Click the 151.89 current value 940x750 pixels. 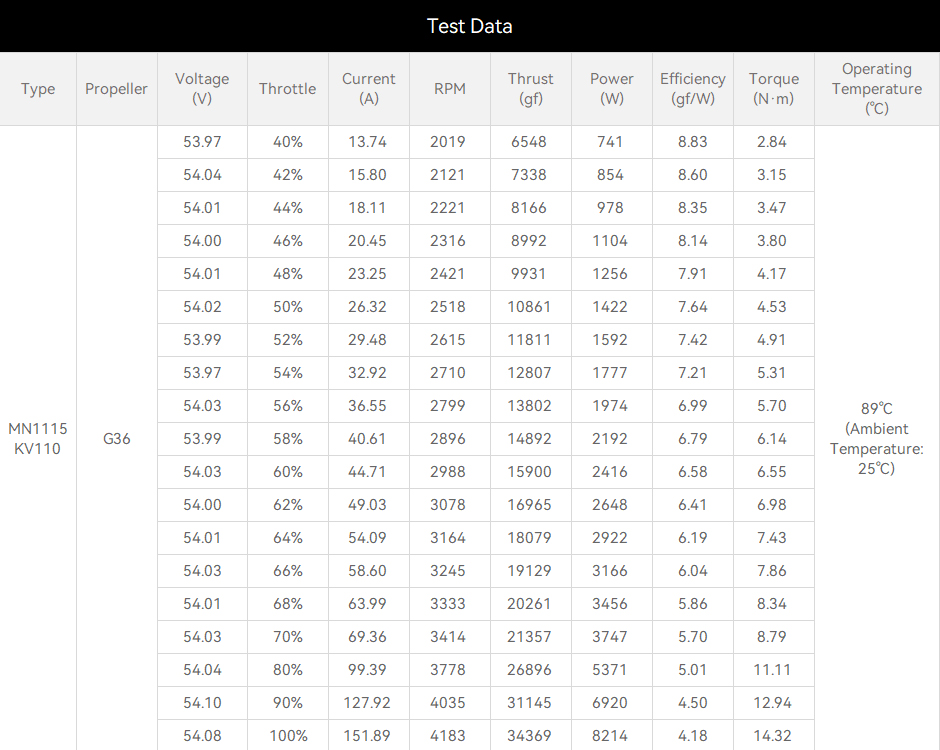[x=367, y=736]
